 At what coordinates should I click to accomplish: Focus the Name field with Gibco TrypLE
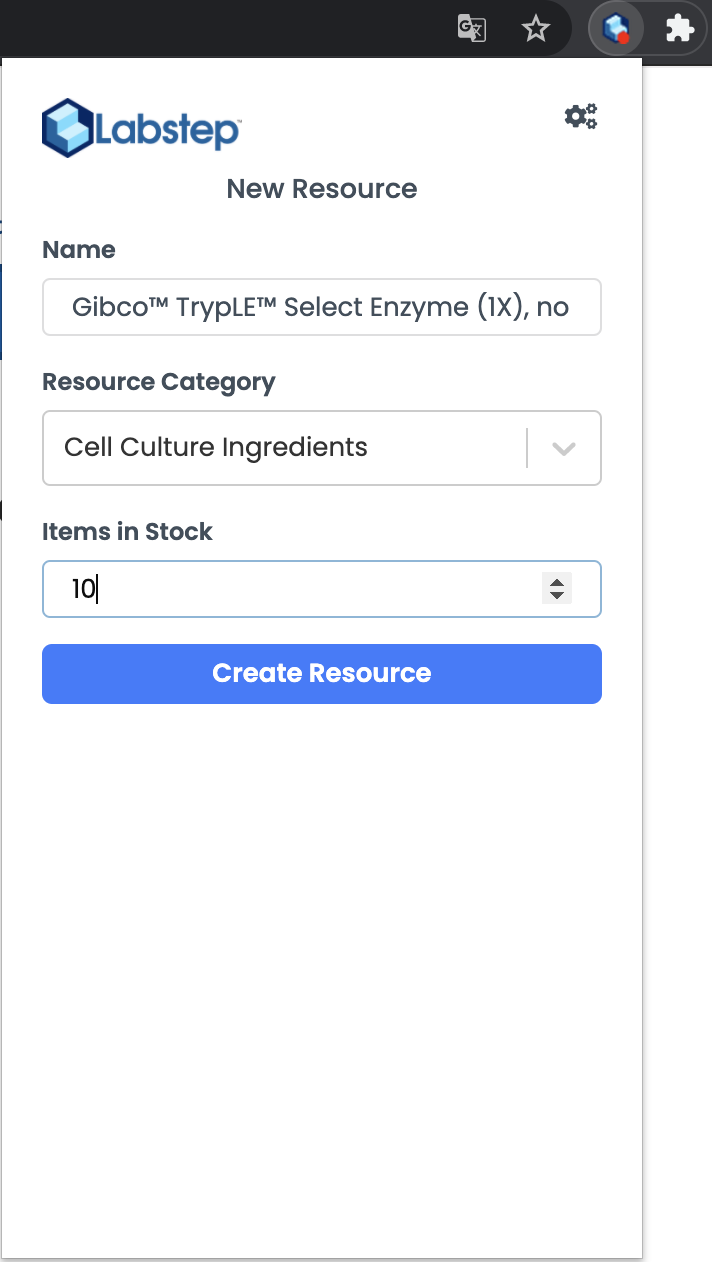(x=321, y=307)
